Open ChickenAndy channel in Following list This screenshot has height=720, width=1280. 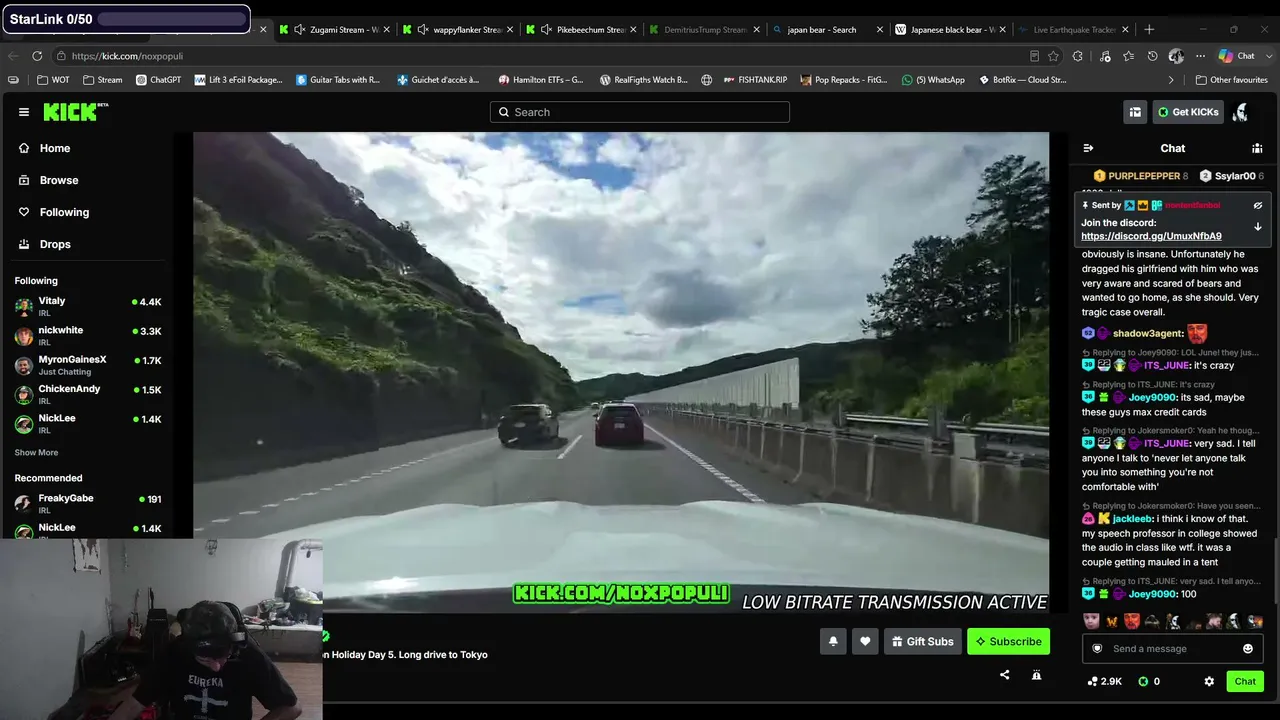coord(87,393)
